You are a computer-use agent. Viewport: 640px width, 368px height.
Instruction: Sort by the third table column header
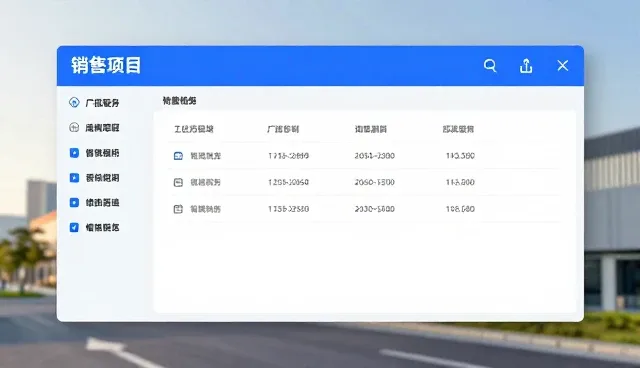click(x=371, y=129)
